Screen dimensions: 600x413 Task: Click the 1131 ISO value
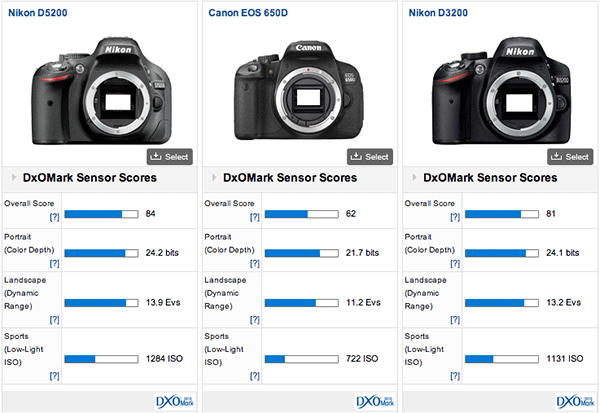coord(565,359)
